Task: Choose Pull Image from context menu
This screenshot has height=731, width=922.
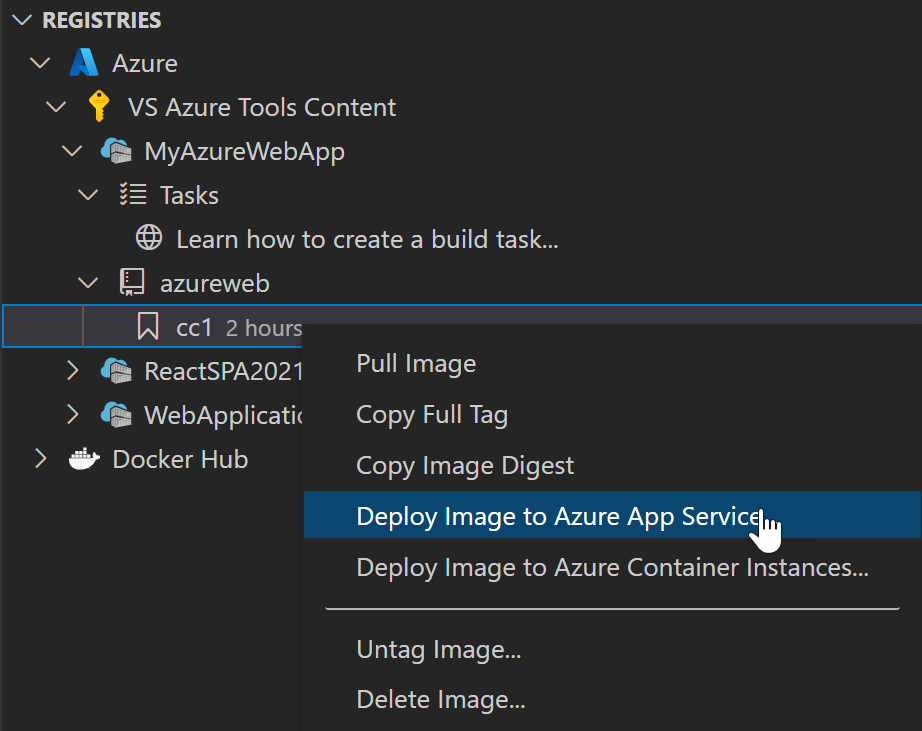Action: pos(612,363)
